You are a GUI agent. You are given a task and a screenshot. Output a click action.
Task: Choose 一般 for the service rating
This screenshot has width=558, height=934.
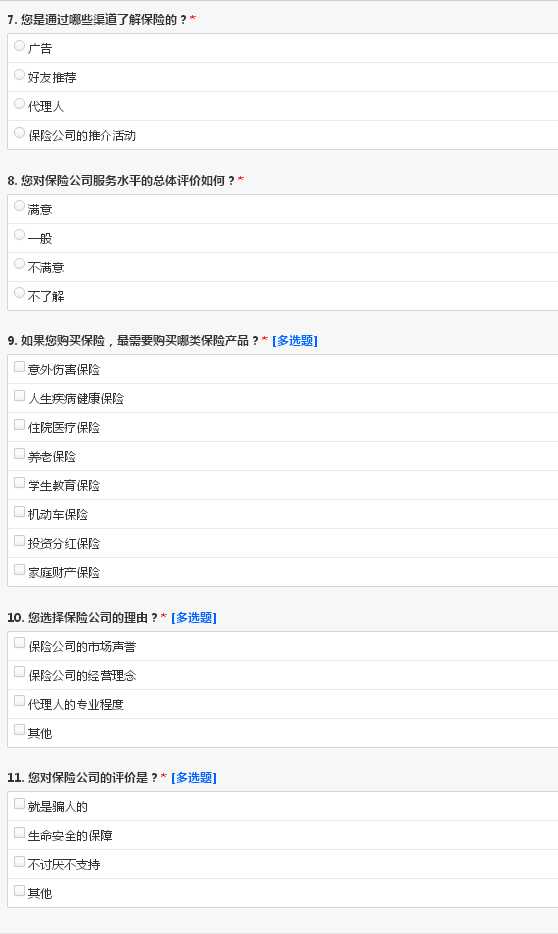(20, 235)
